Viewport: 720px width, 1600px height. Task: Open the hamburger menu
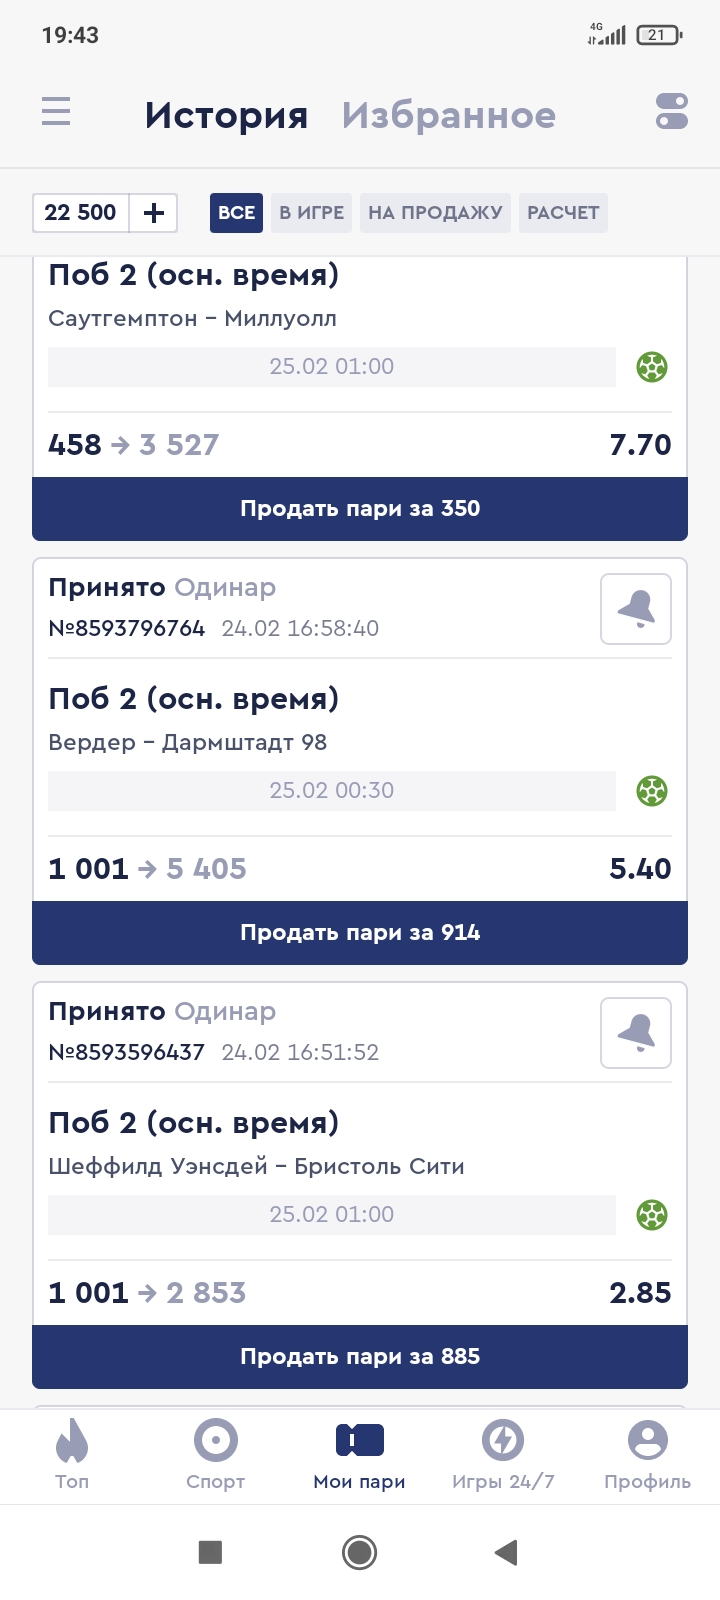(x=56, y=111)
